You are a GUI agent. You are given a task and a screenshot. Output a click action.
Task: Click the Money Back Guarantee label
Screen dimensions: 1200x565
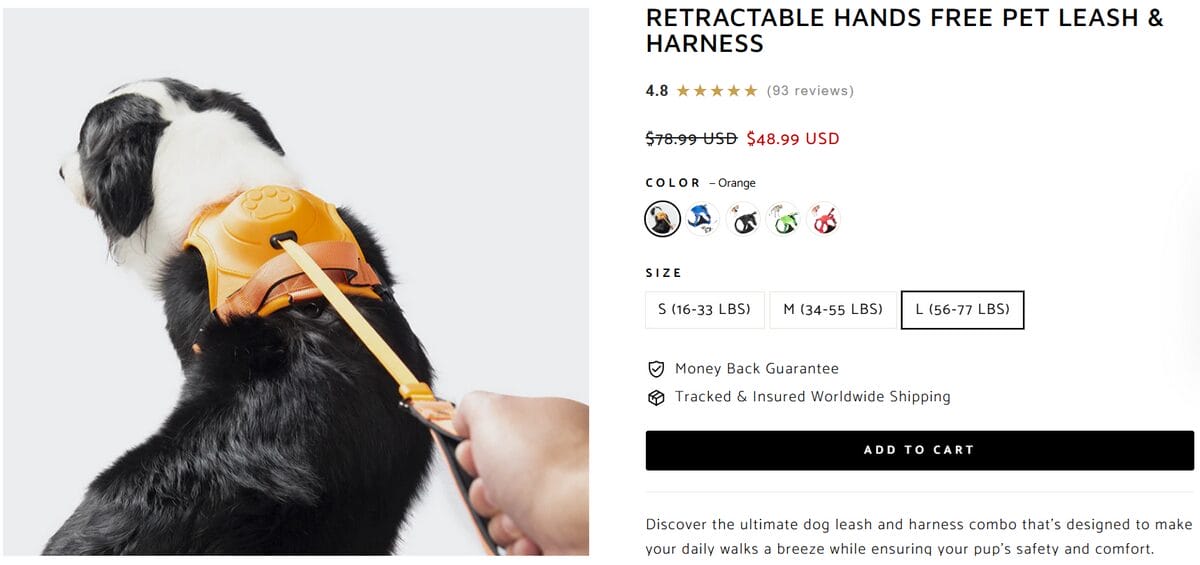tap(757, 369)
